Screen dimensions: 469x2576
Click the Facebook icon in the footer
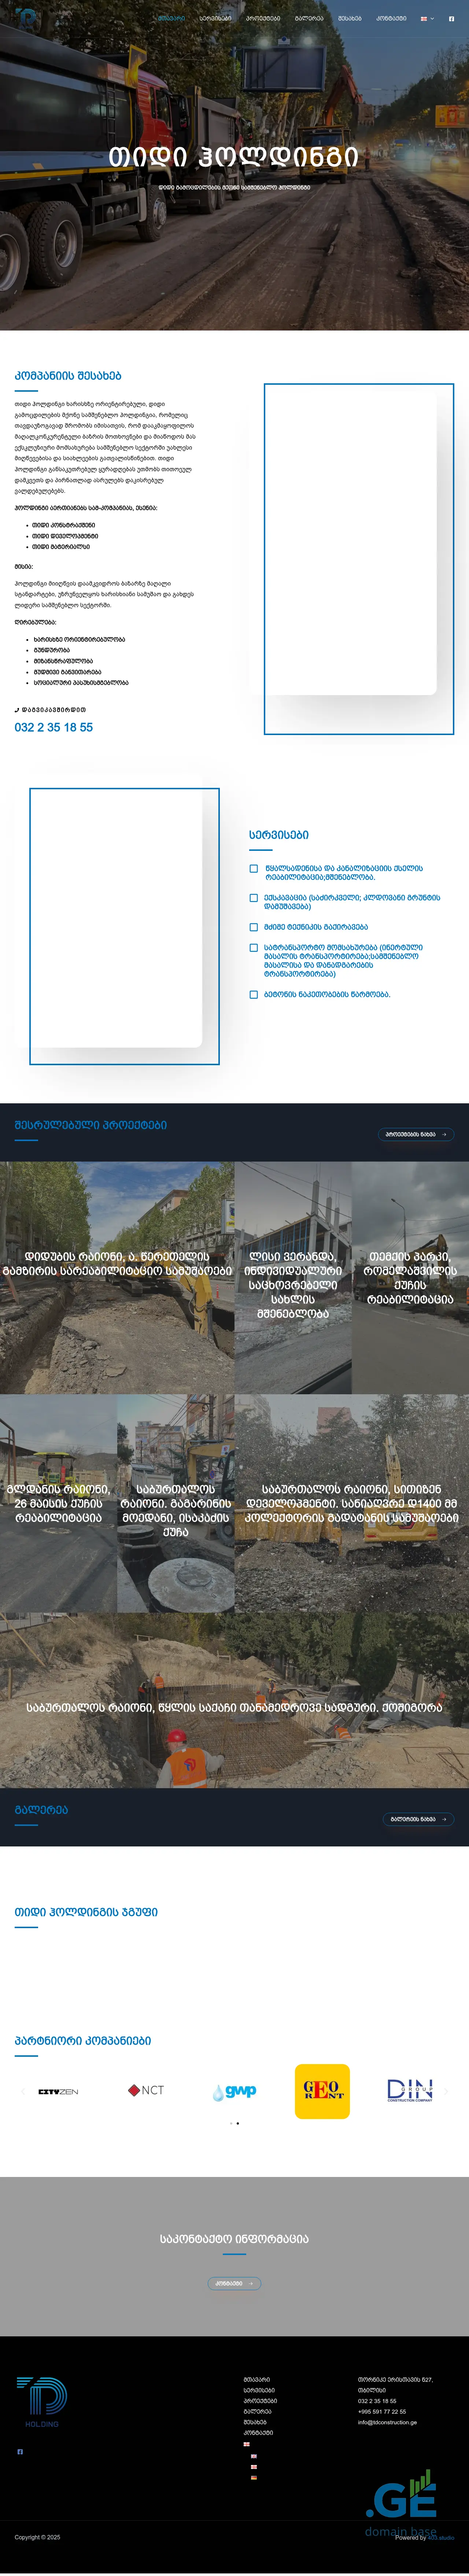(x=20, y=2451)
